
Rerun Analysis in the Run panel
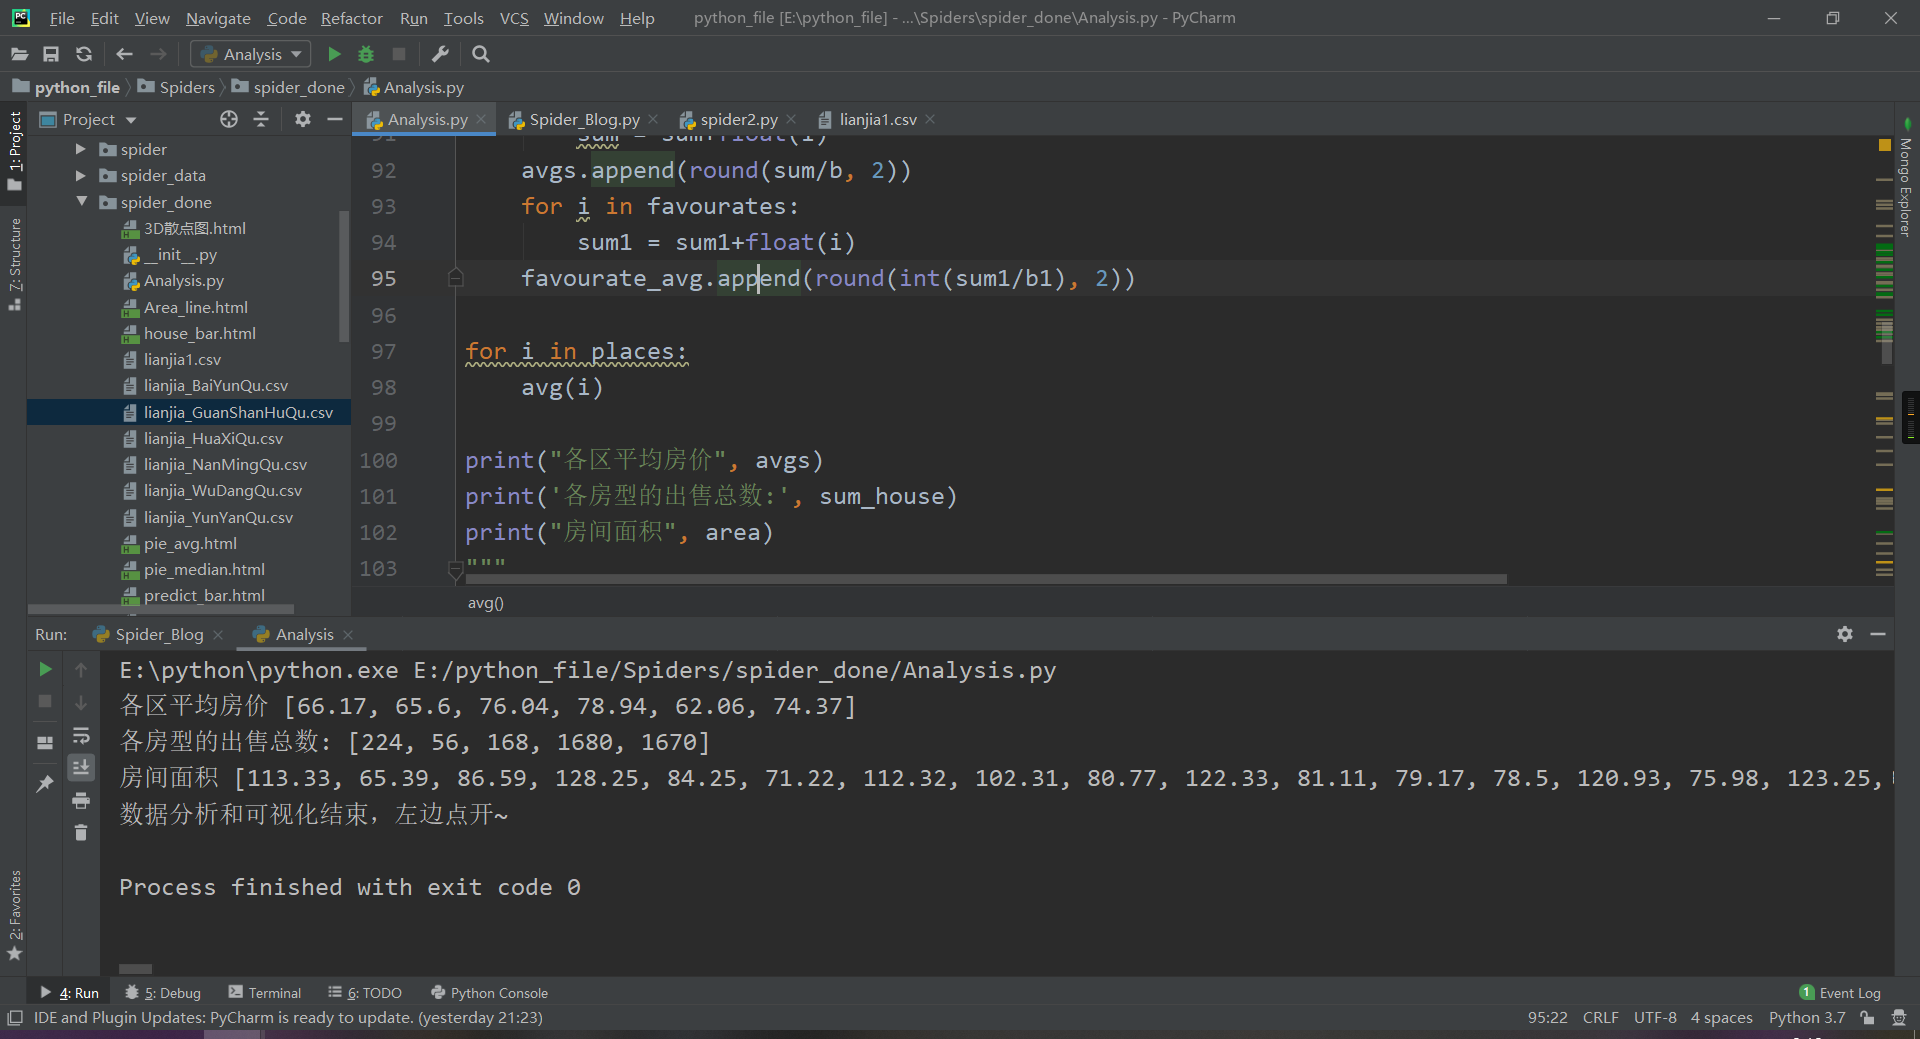[45, 669]
